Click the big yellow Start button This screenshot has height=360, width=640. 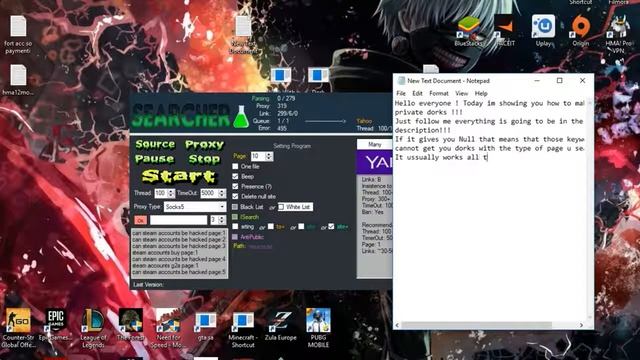180,176
